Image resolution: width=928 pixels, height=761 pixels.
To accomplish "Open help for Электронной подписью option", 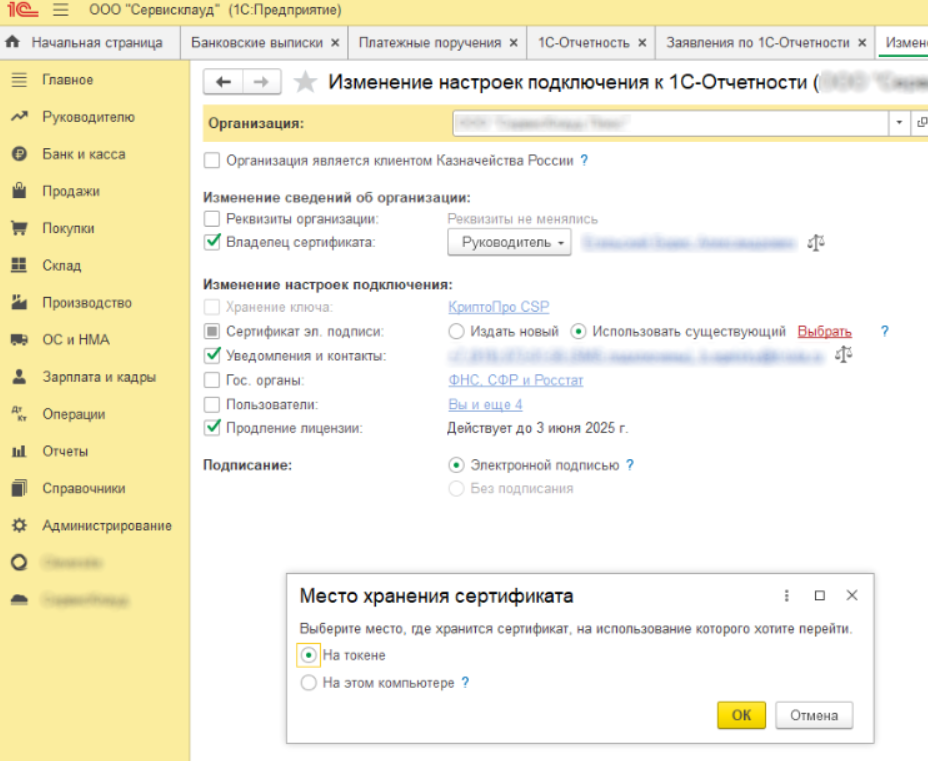I will point(630,465).
